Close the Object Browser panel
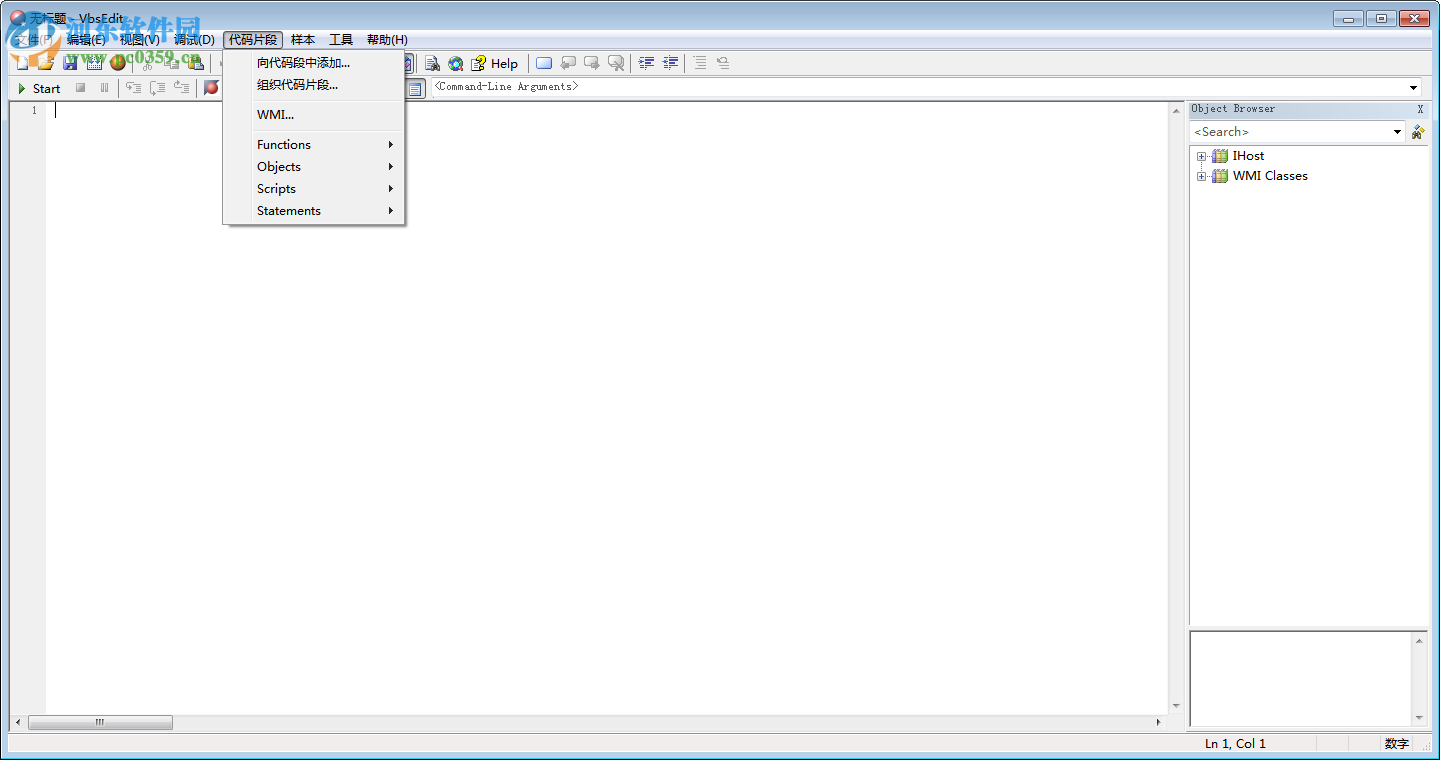The image size is (1440, 760). pos(1420,109)
